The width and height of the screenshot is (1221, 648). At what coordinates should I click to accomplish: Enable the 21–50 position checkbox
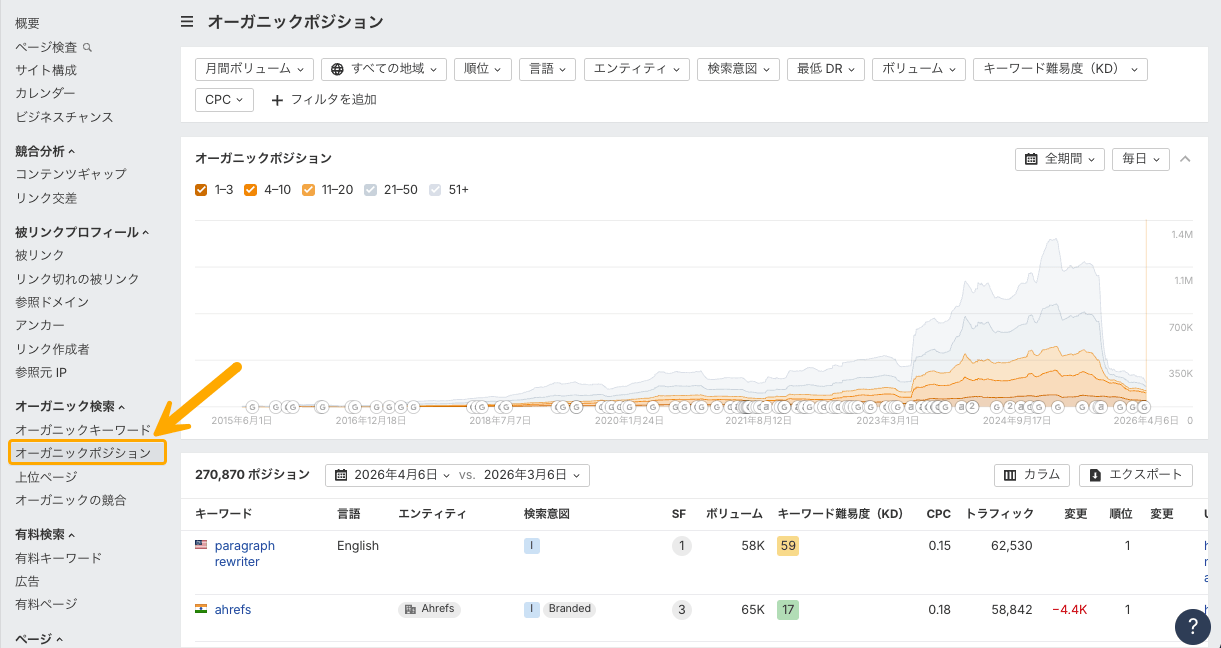(x=371, y=190)
